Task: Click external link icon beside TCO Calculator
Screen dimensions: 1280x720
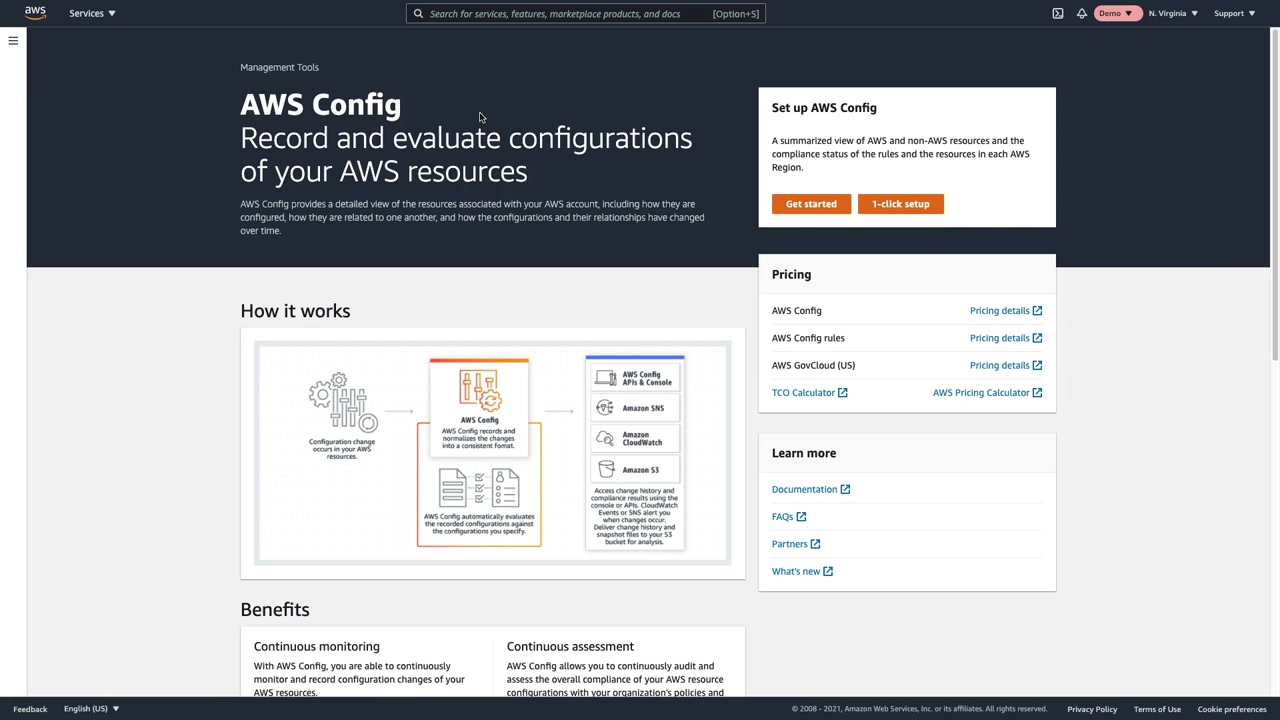Action: pyautogui.click(x=843, y=393)
